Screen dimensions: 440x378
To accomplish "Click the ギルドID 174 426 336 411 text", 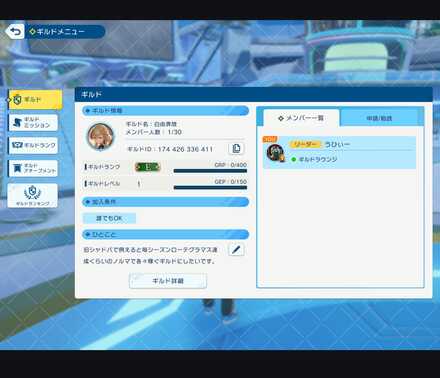I will (170, 149).
